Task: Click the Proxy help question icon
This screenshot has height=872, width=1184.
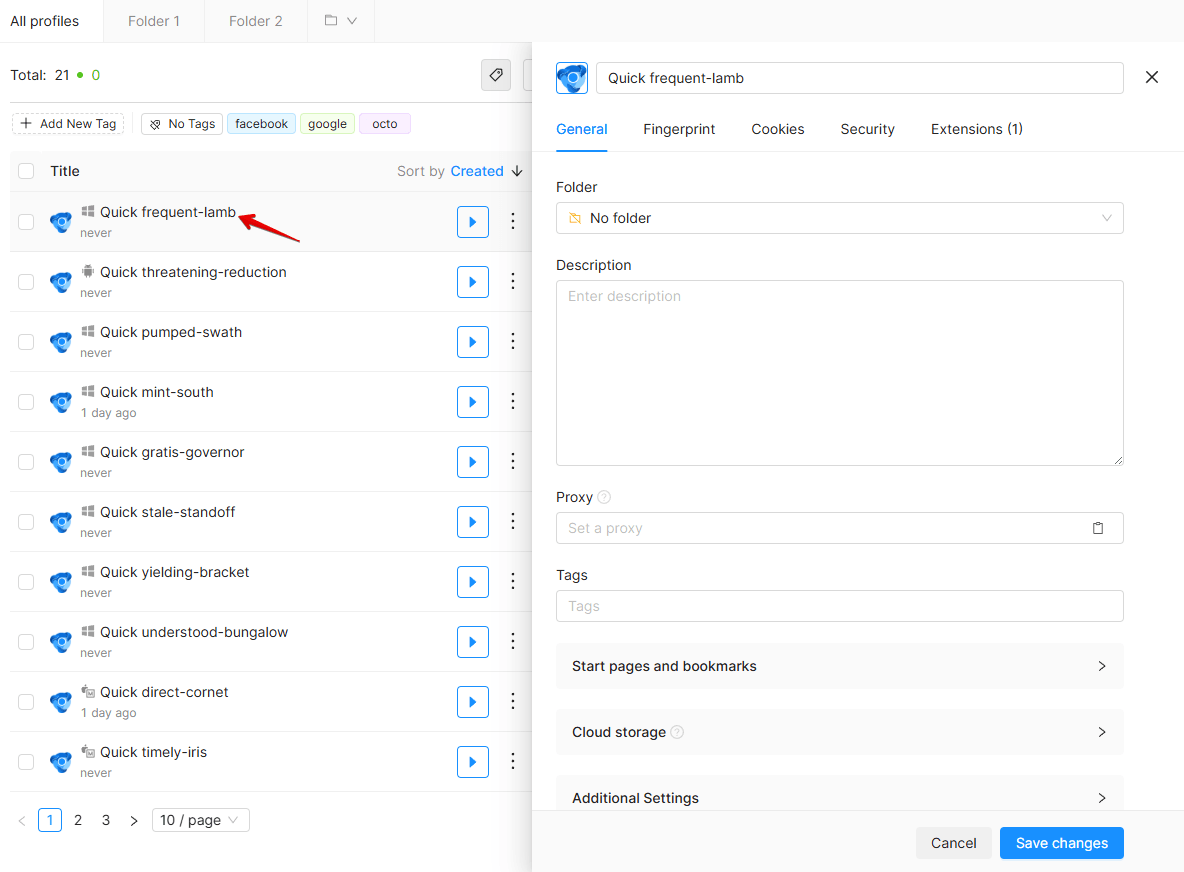Action: pyautogui.click(x=604, y=498)
